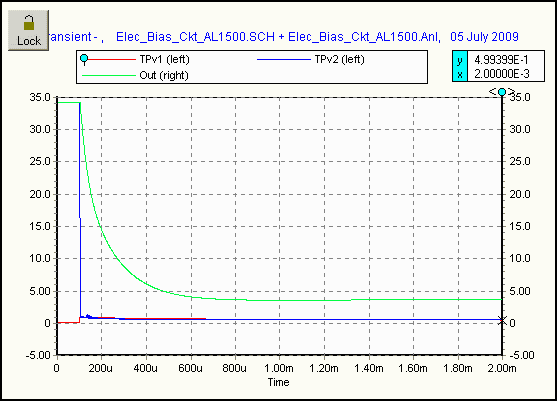Click the 200u tick label on the time axis
Image resolution: width=557 pixels, height=401 pixels.
pyautogui.click(x=101, y=368)
